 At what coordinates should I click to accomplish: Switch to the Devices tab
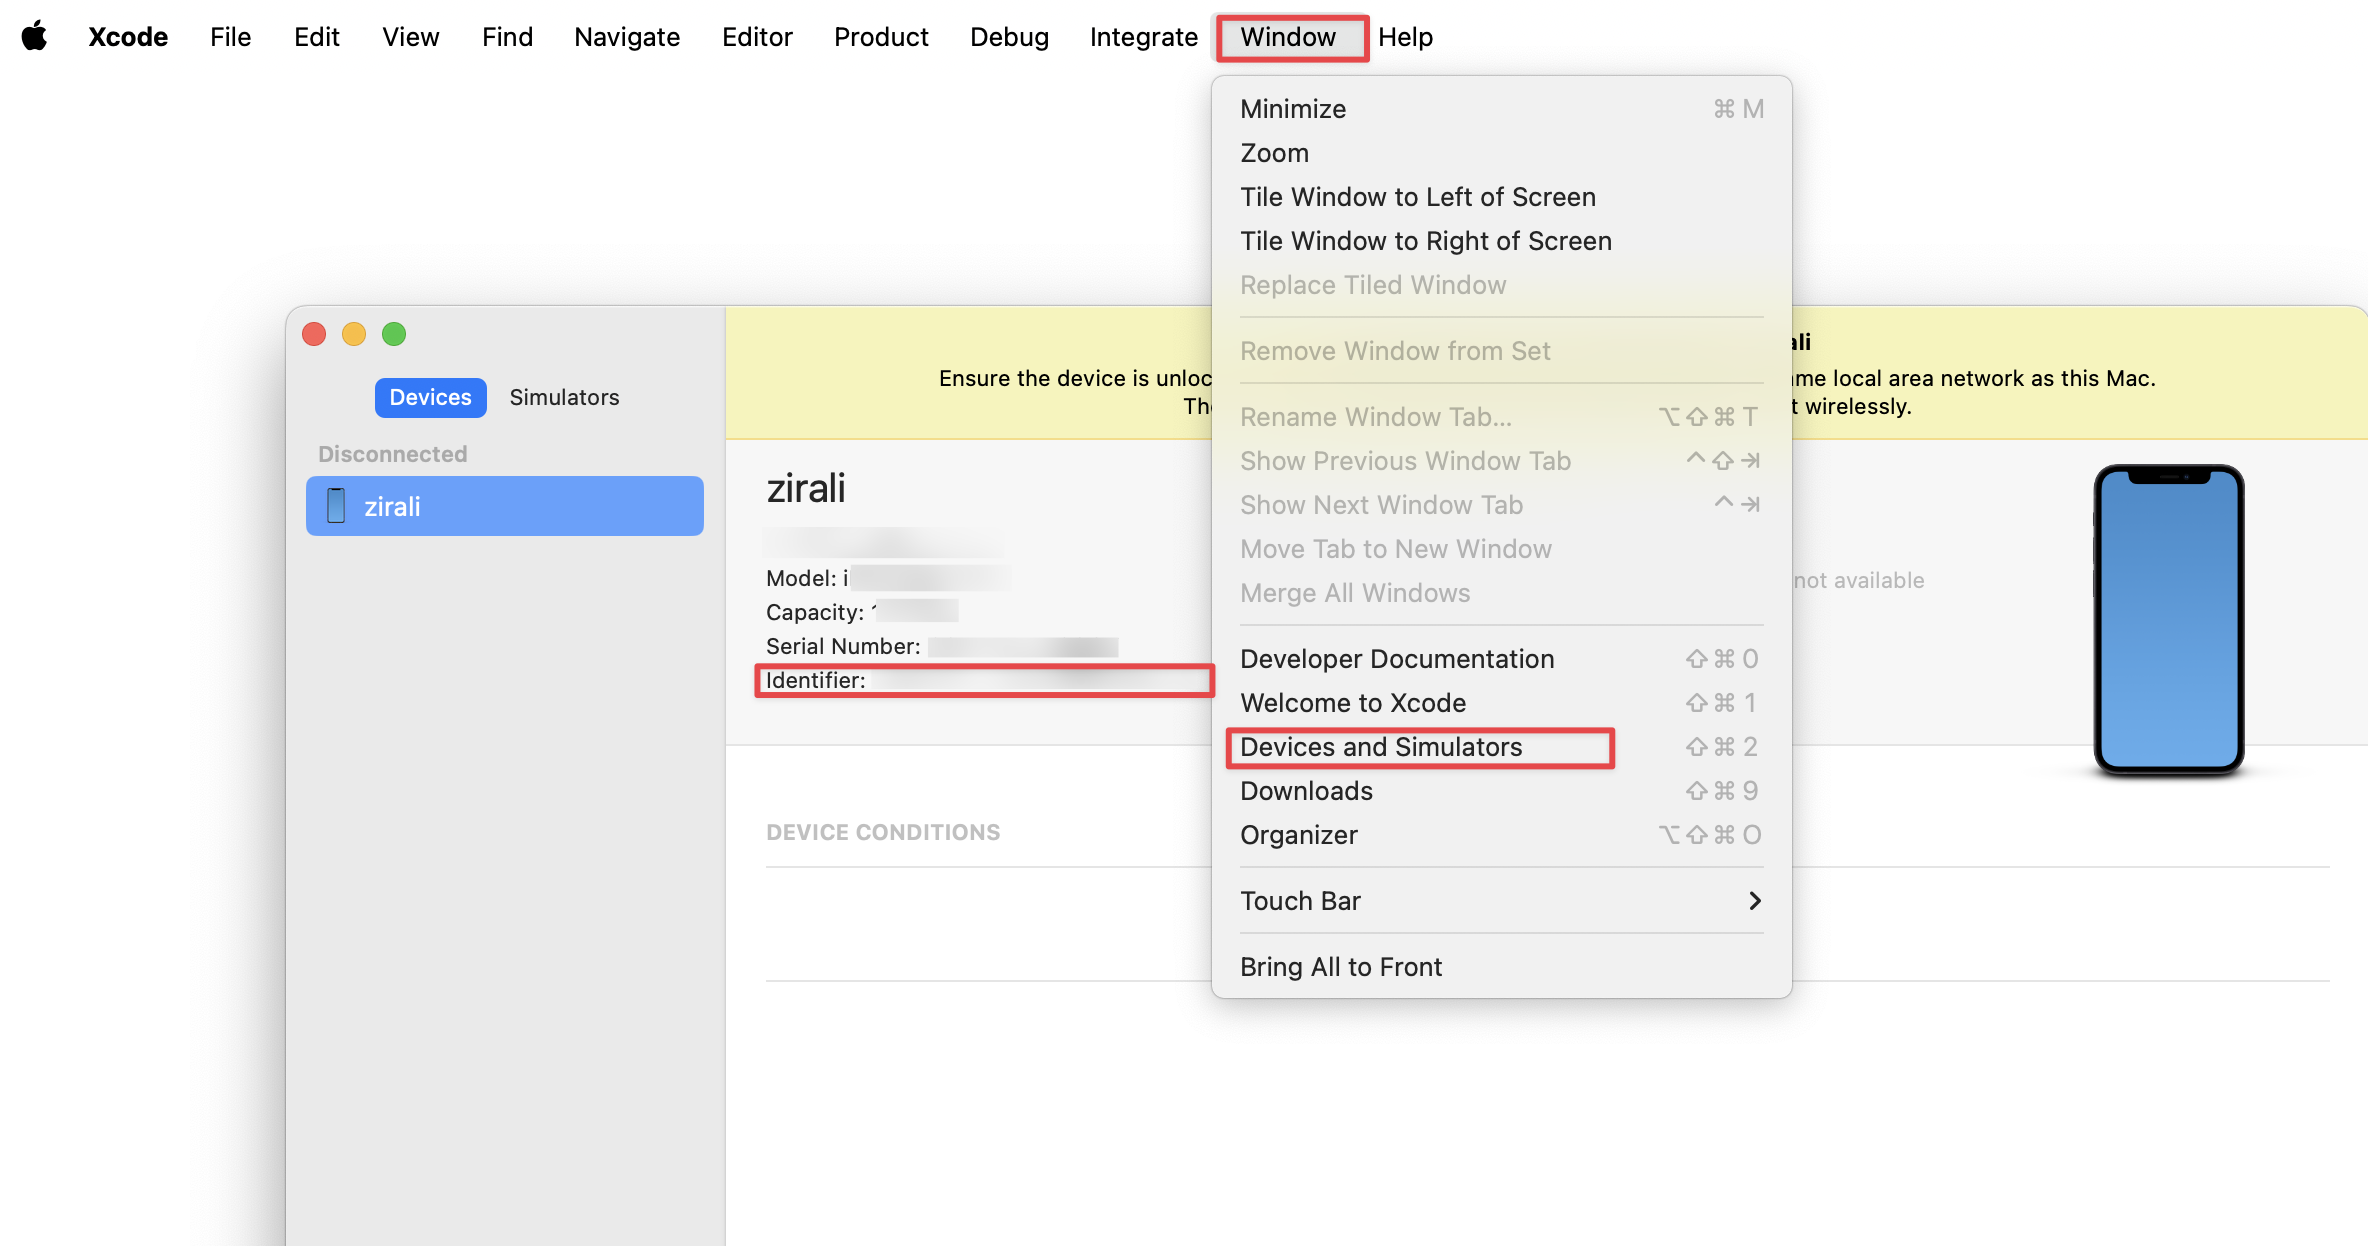[430, 397]
